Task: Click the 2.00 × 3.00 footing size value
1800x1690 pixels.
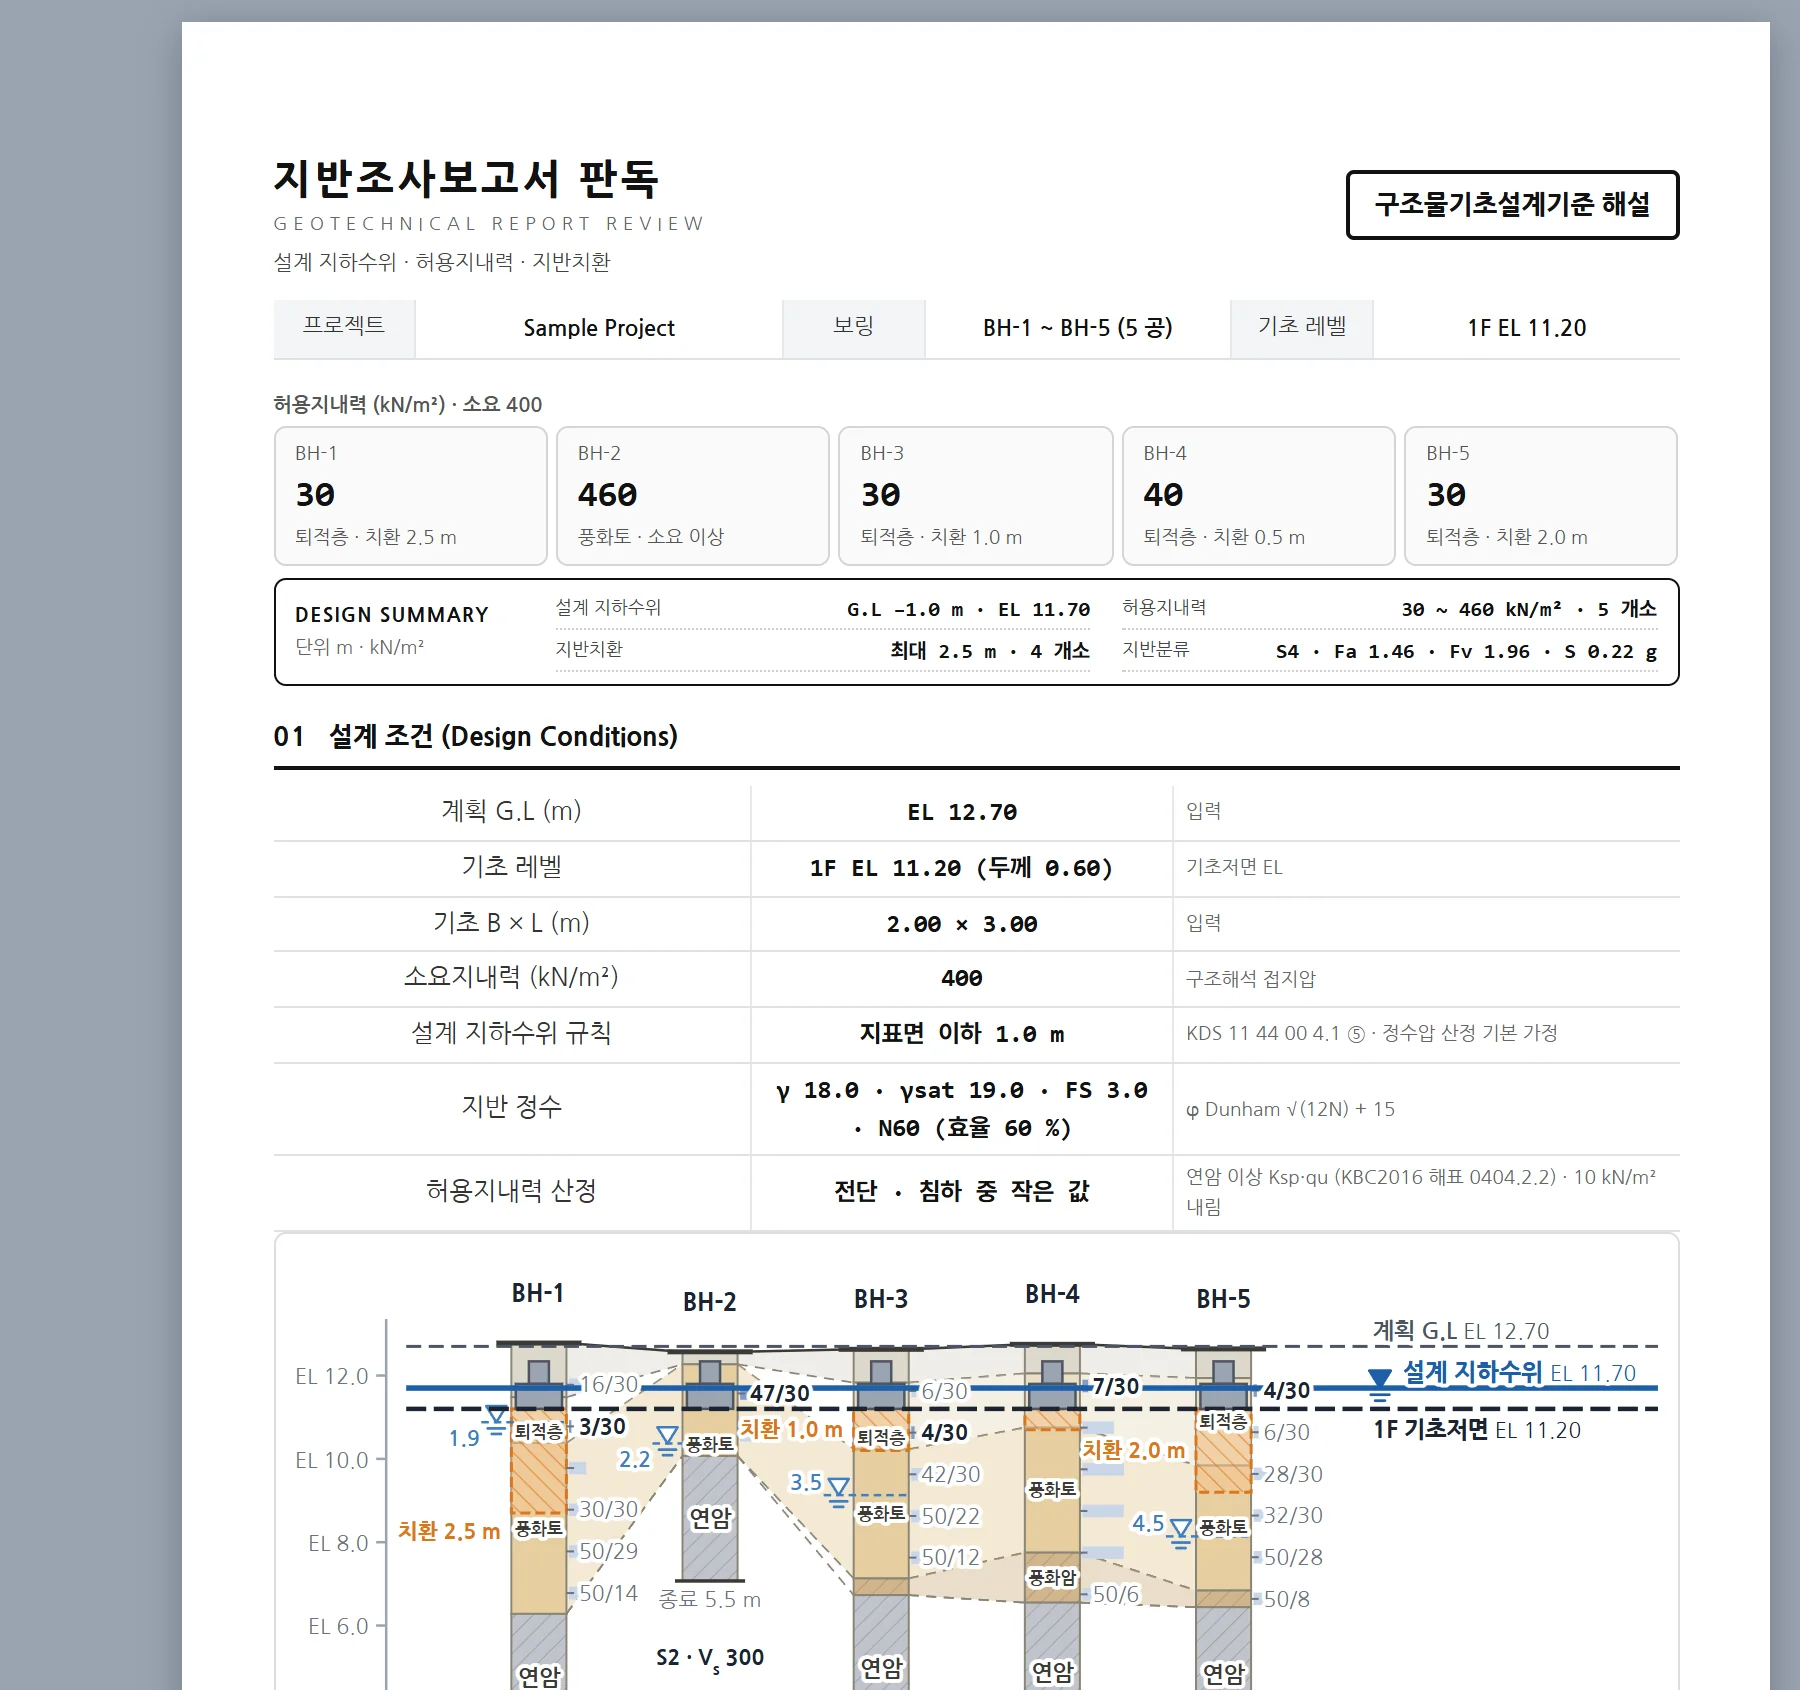Action: pos(962,925)
